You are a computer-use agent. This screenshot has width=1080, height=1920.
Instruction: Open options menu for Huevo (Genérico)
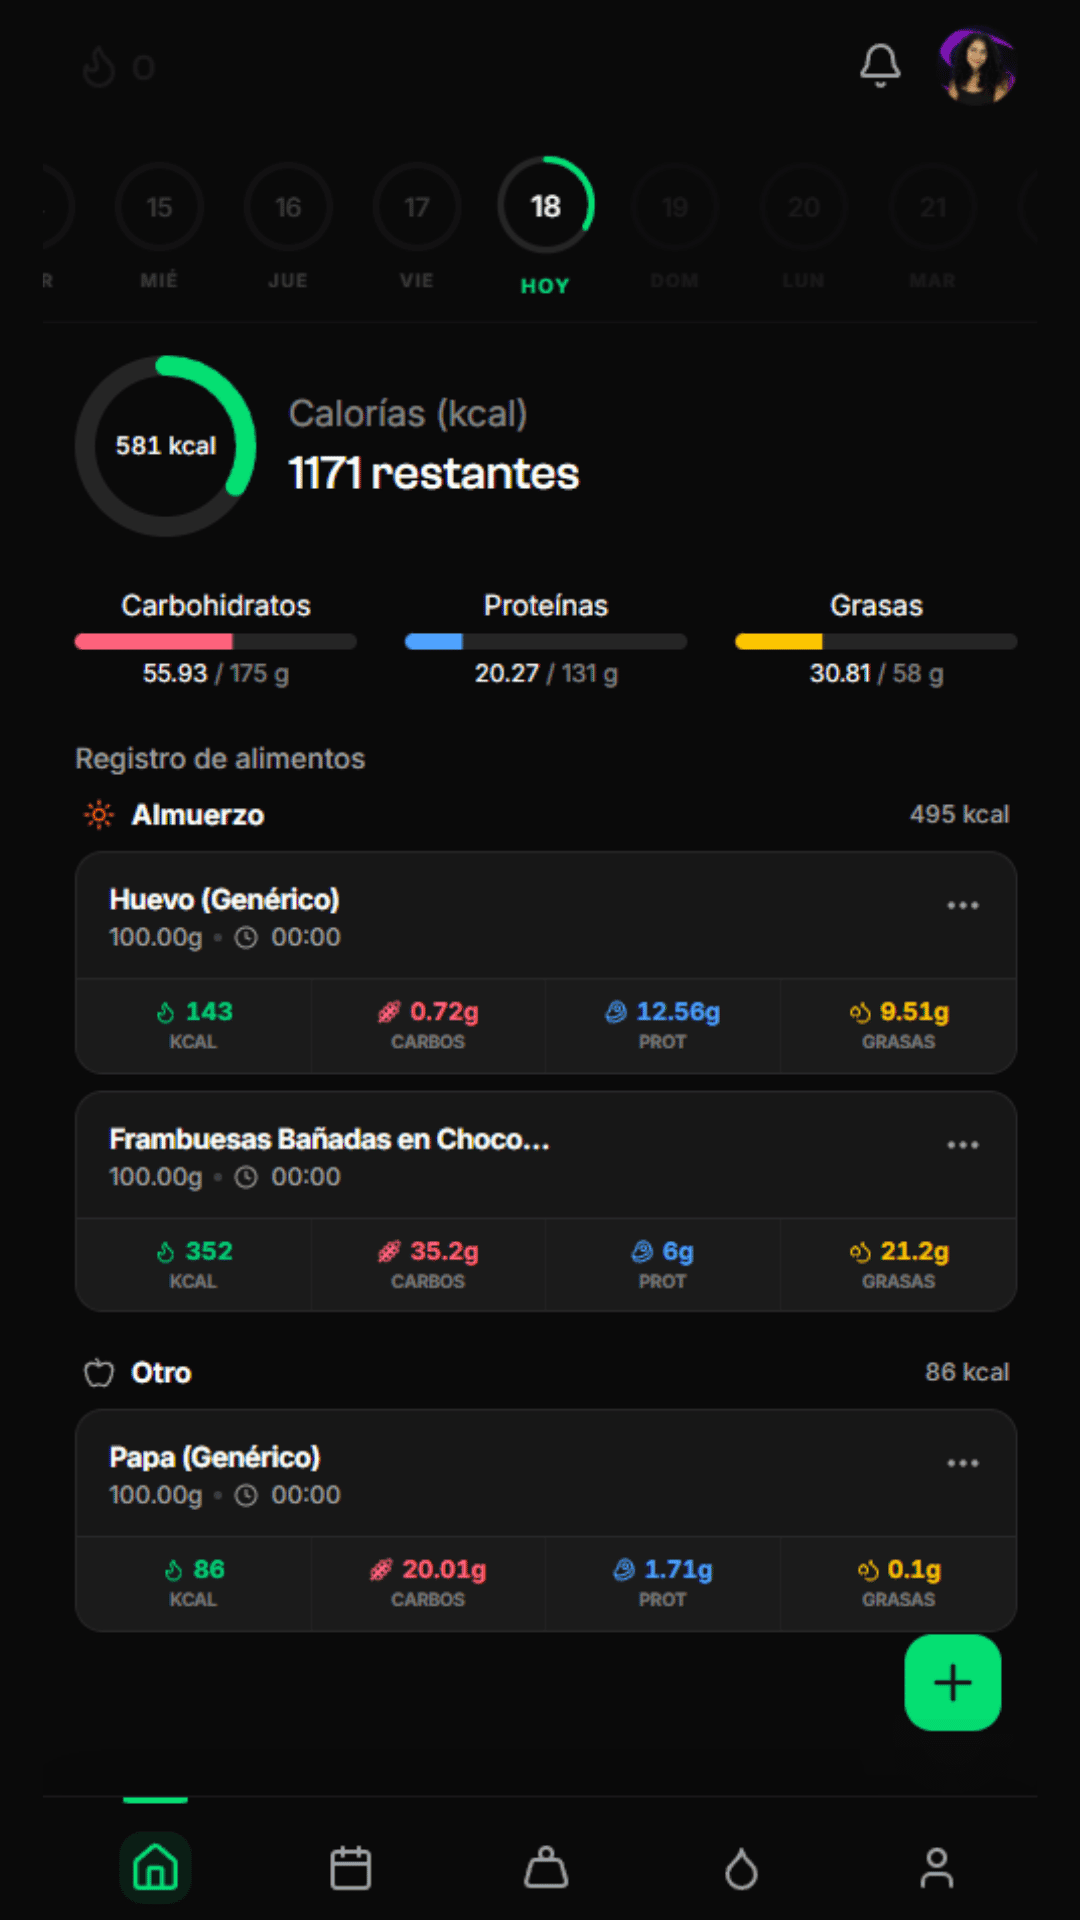(x=962, y=905)
